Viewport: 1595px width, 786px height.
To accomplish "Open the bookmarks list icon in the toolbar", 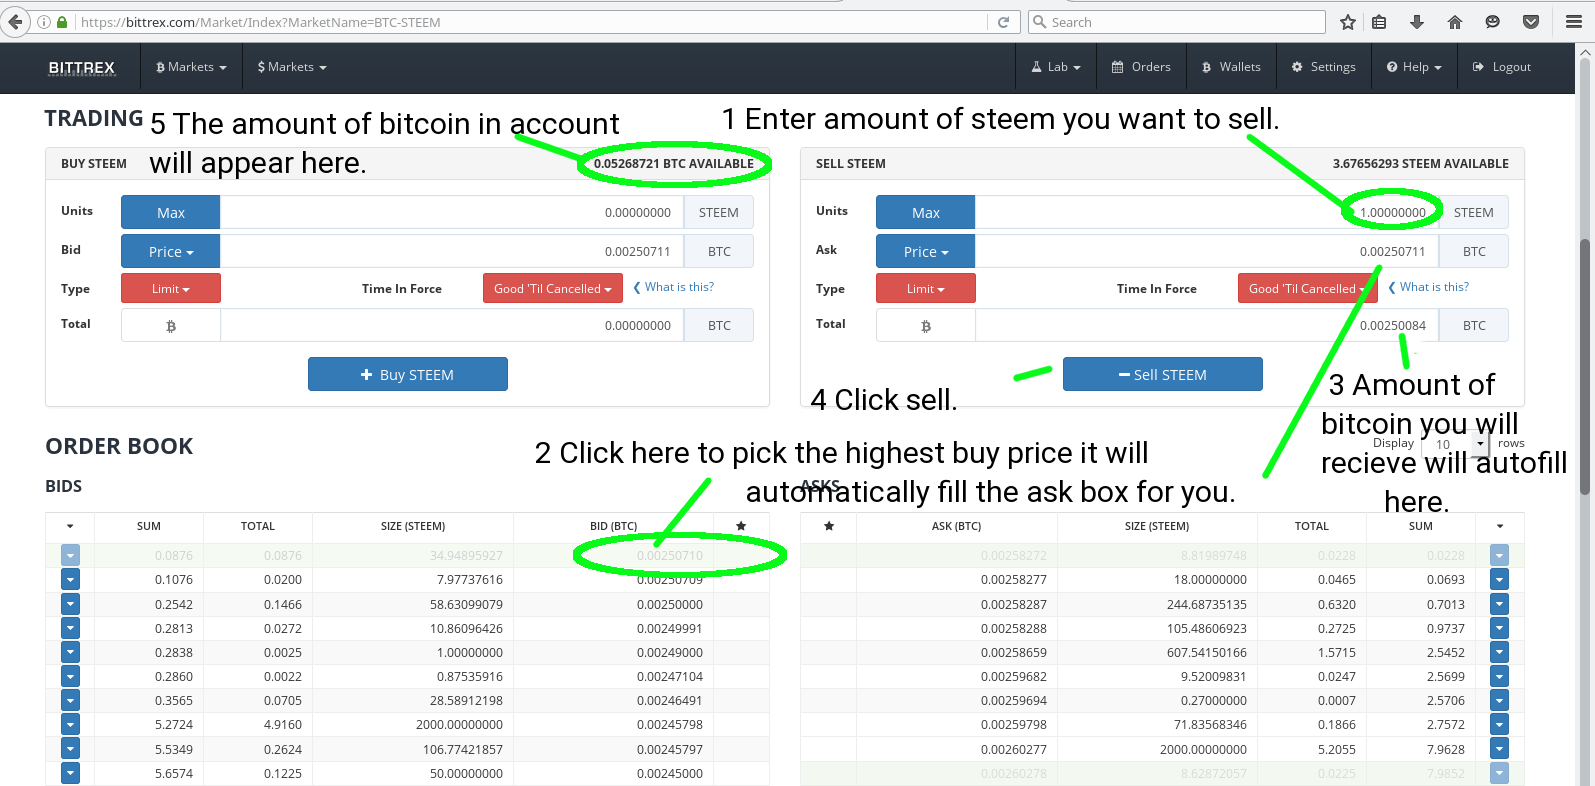I will pos(1379,22).
